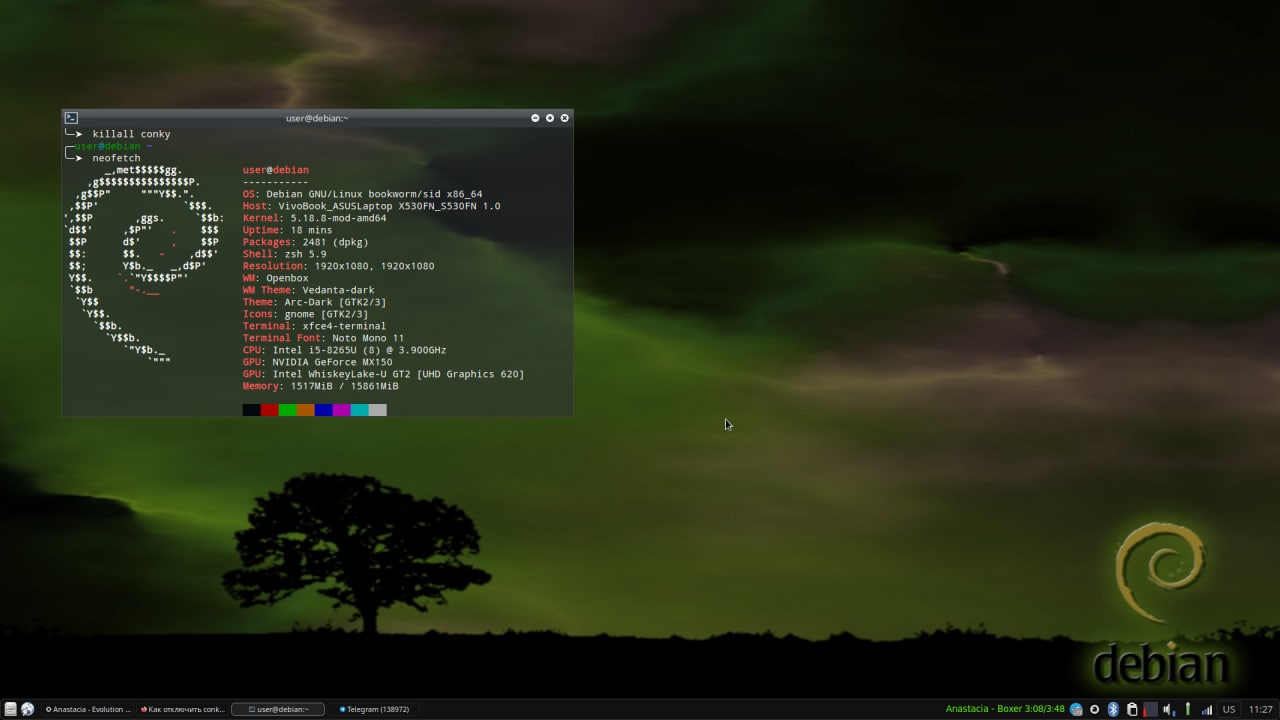Viewport: 1280px width, 720px height.
Task: Click the 'Icons: gnome [GTK2/3]' line
Action: click(x=306, y=314)
